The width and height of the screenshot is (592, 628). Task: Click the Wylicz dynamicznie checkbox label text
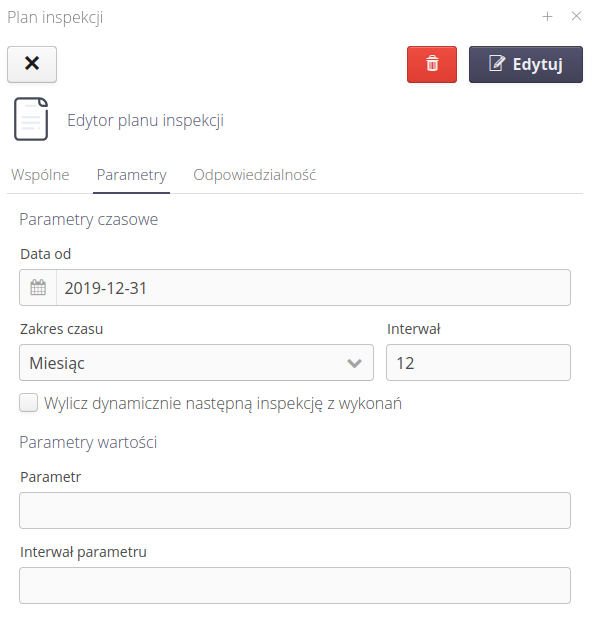tap(223, 404)
